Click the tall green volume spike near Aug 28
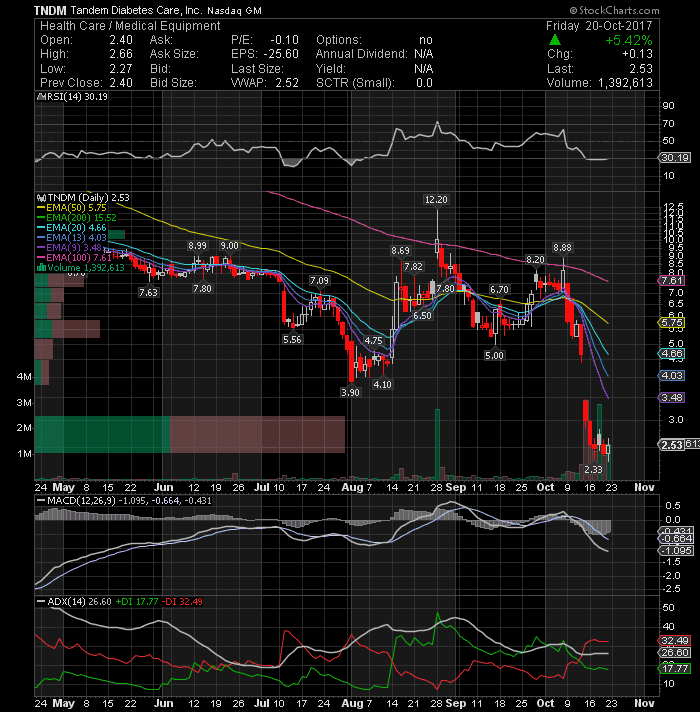The image size is (700, 712). coord(438,444)
